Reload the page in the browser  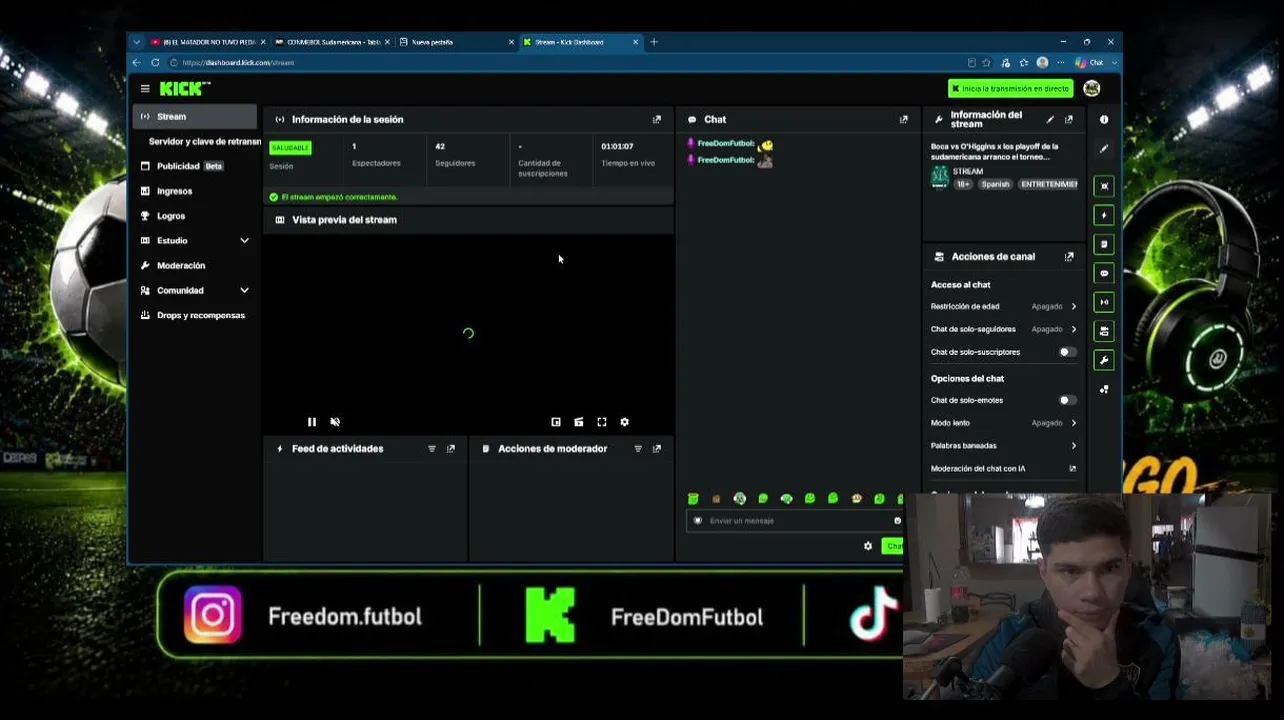tap(155, 63)
